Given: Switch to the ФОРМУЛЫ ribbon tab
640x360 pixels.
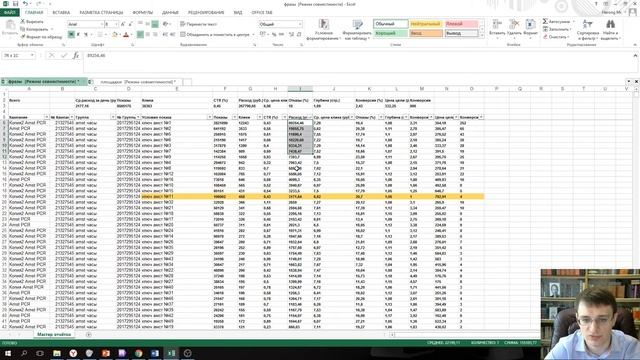Looking at the screenshot, I should point(142,13).
